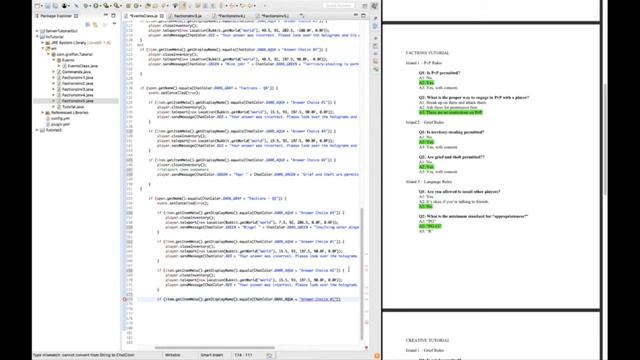Select Factionsinv1.java in the tree
Image resolution: width=640 pixels, height=360 pixels.
pos(75,78)
